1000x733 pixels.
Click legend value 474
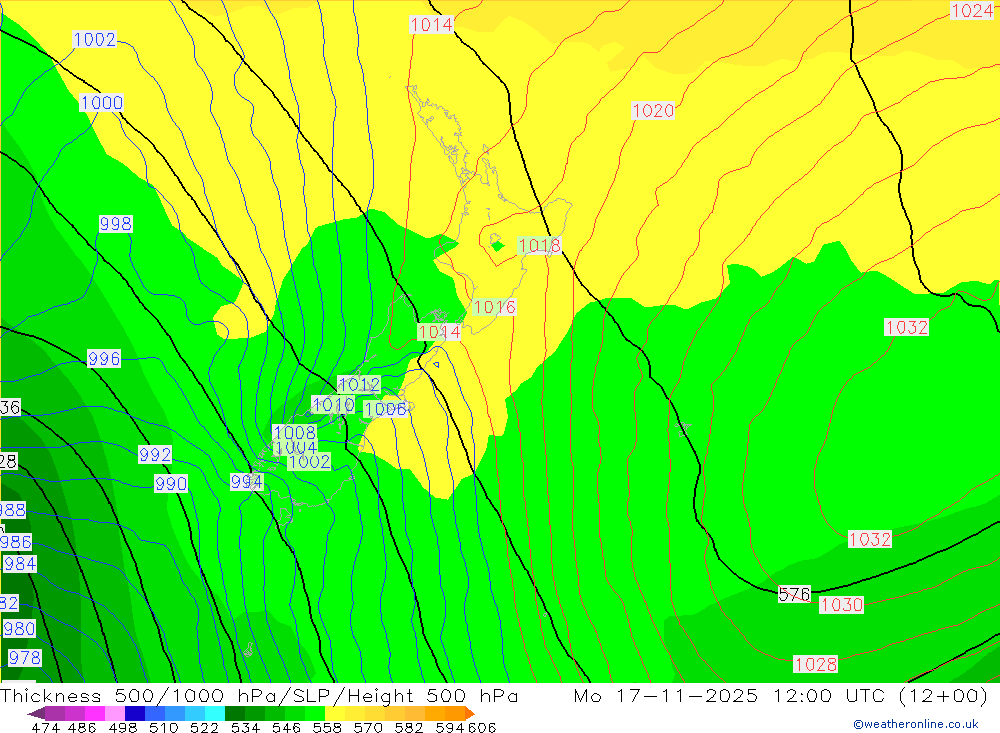tap(45, 728)
